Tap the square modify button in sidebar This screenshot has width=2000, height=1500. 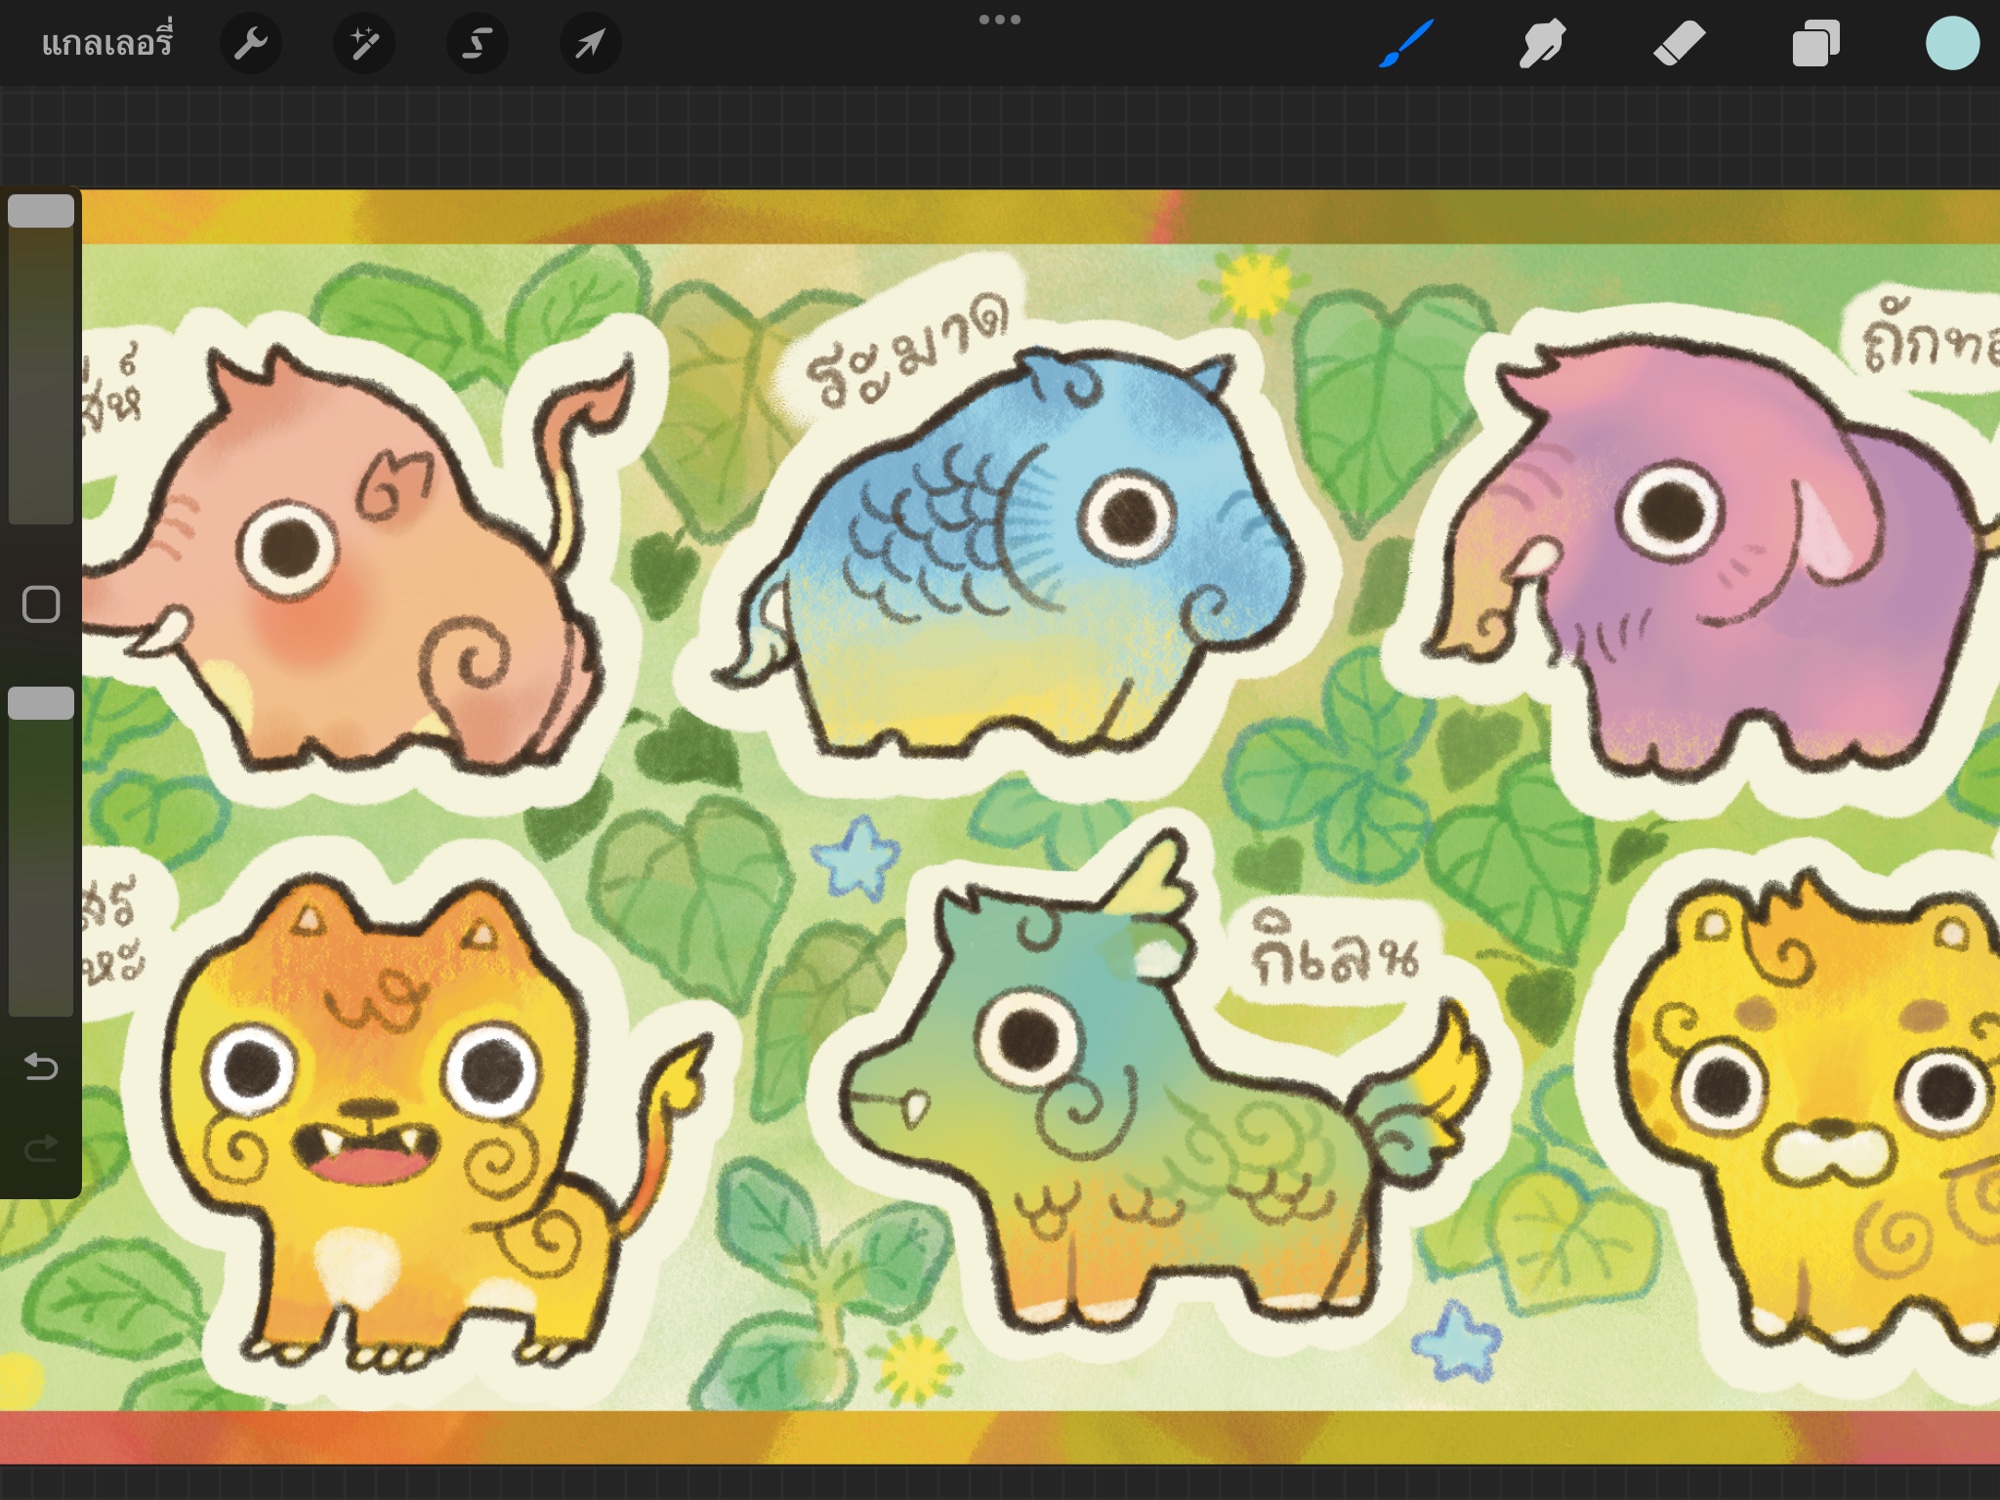click(41, 604)
